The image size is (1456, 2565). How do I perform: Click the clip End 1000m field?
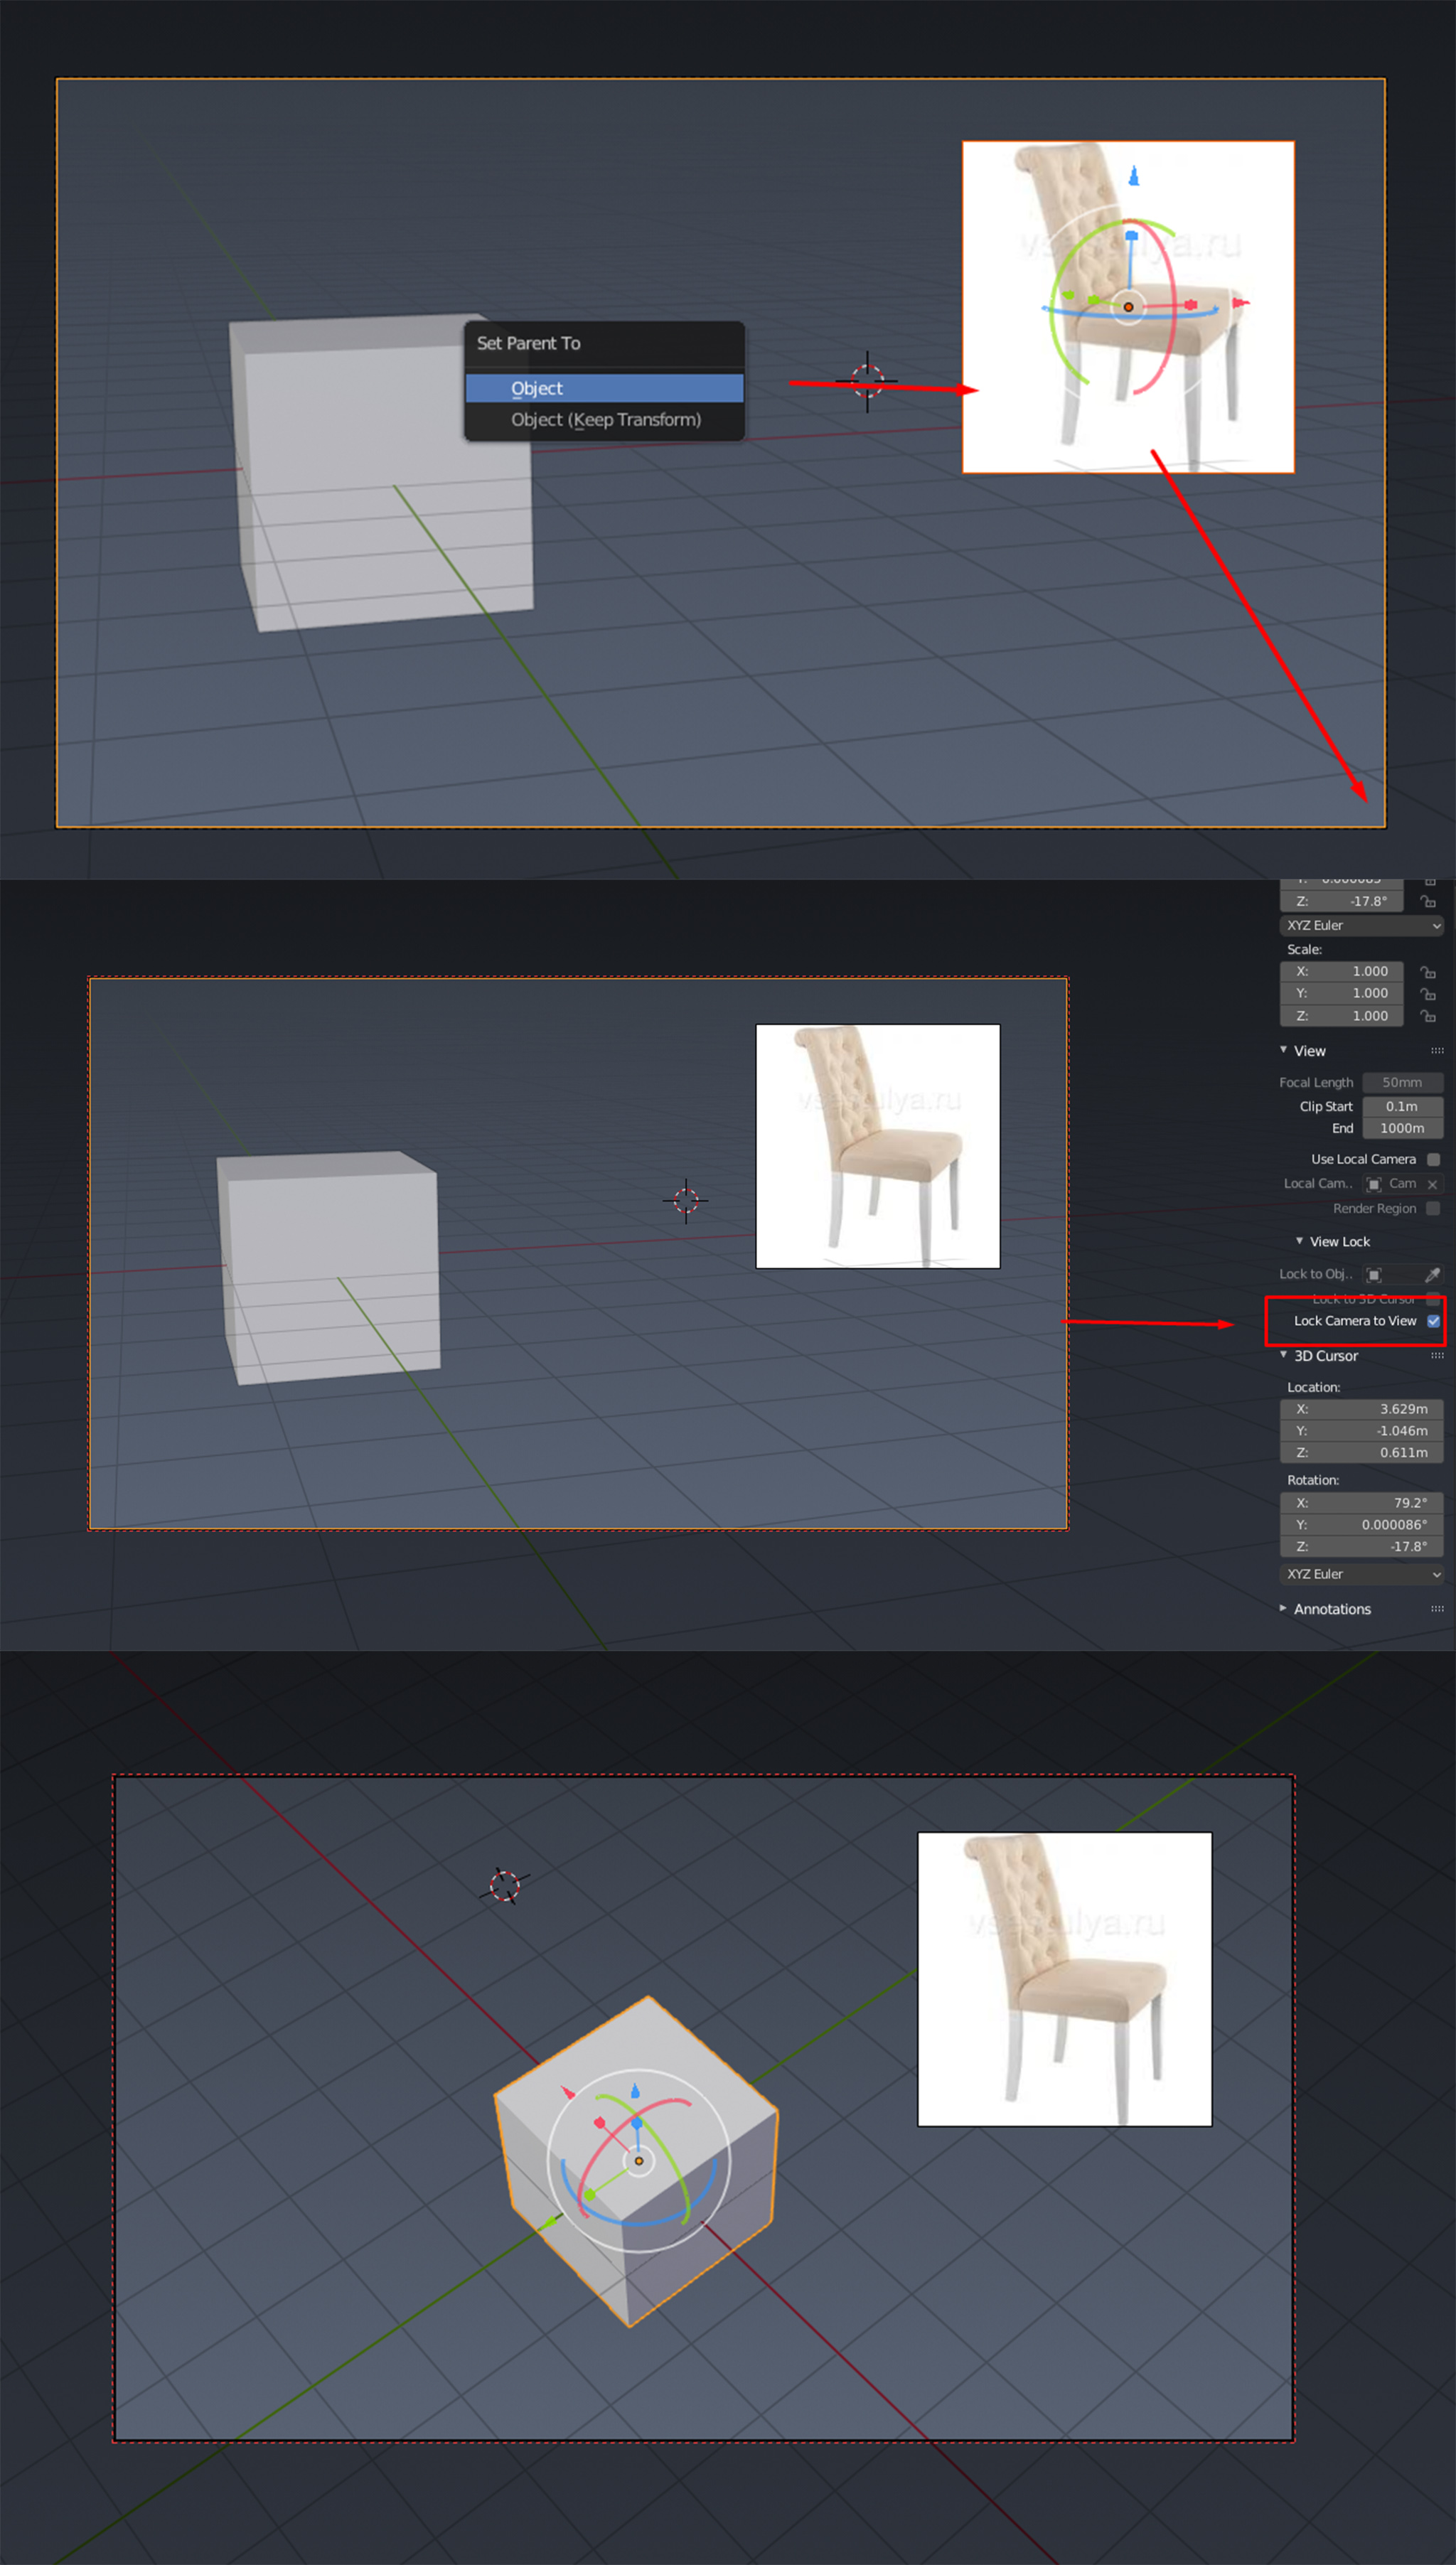(x=1402, y=1128)
